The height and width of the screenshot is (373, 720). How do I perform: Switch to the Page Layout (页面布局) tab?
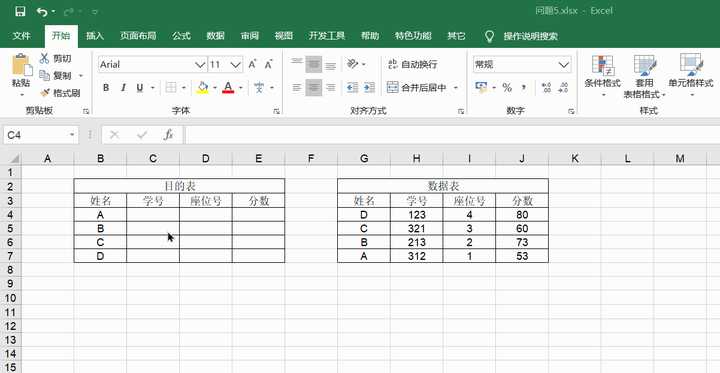[138, 36]
